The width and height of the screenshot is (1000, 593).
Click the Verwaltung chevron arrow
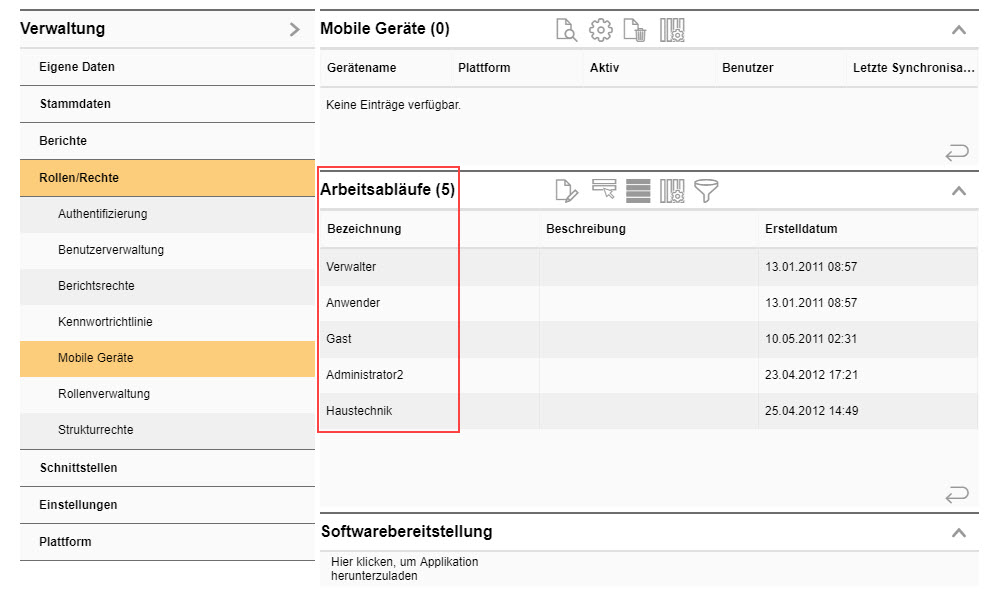coord(294,29)
